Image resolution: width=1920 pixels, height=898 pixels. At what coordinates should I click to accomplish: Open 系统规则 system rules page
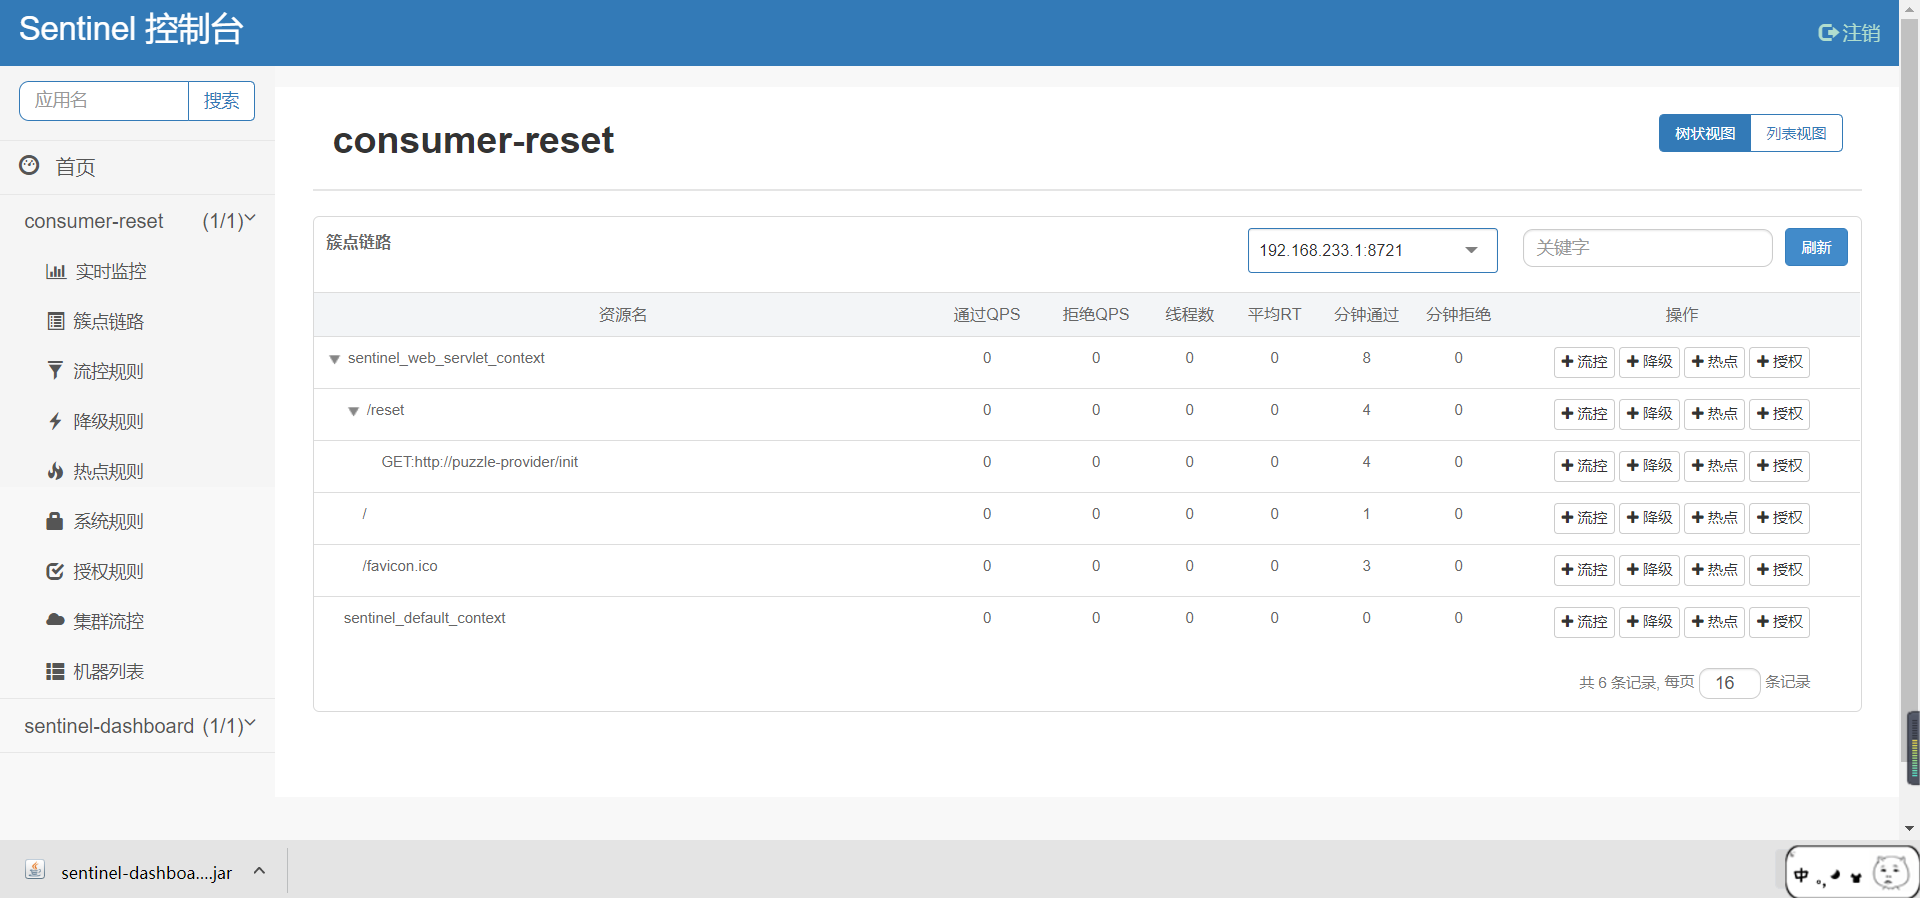pos(108,521)
